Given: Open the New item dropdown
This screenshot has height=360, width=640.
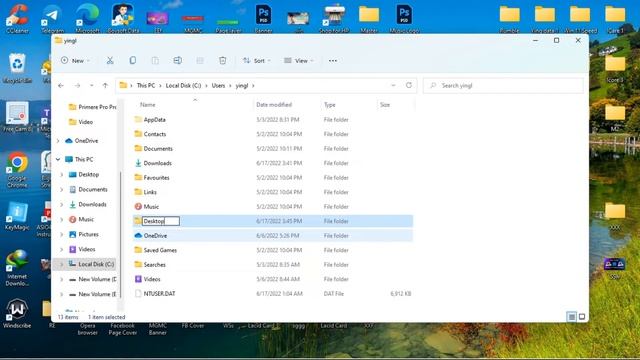Looking at the screenshot, I should (76, 60).
